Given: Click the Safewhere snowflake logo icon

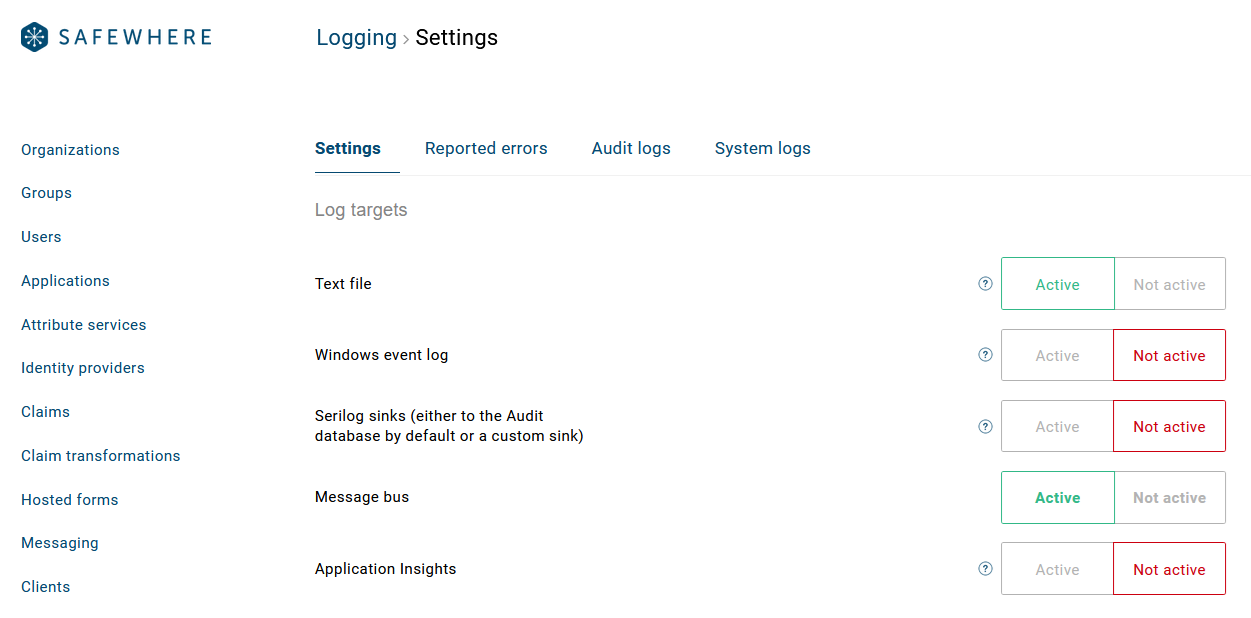Looking at the screenshot, I should (x=35, y=38).
